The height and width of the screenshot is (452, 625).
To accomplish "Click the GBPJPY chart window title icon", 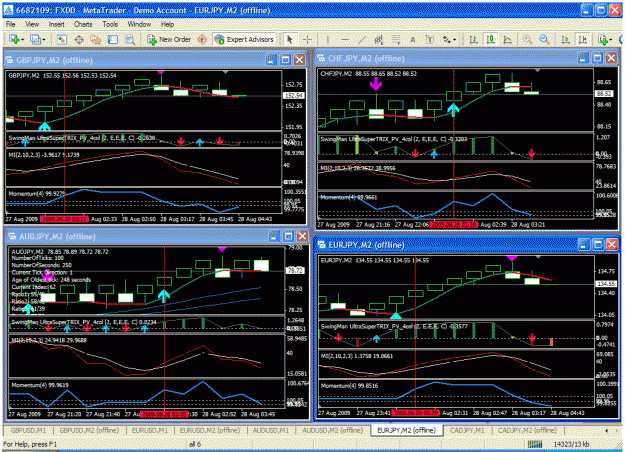I will pos(10,60).
